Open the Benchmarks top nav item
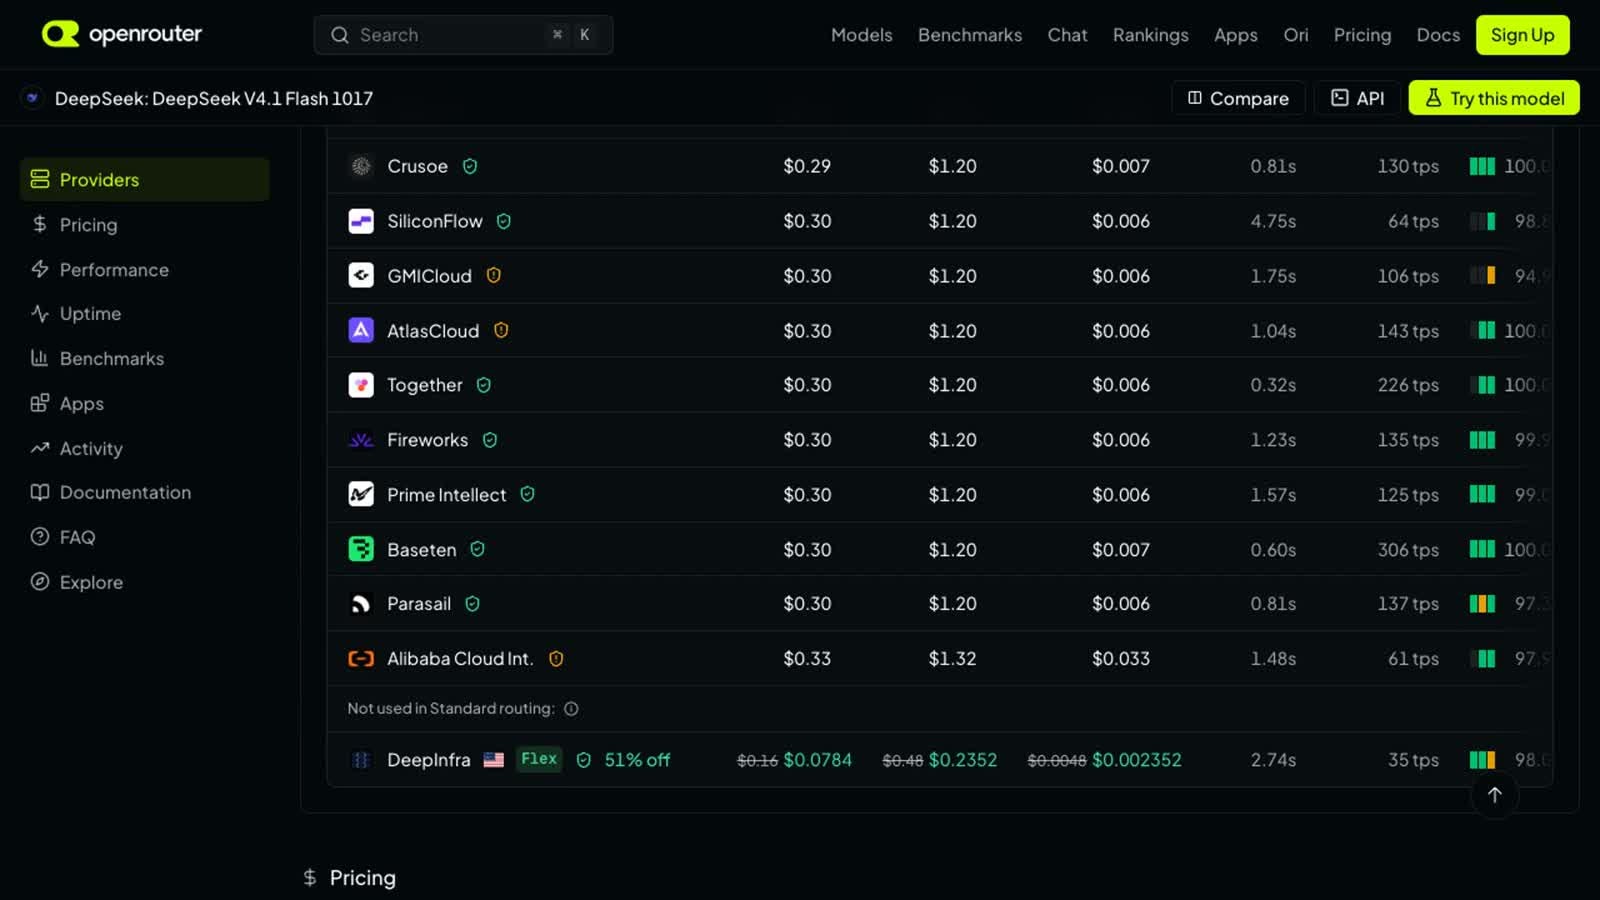Screen dimensions: 1600x900 point(970,35)
